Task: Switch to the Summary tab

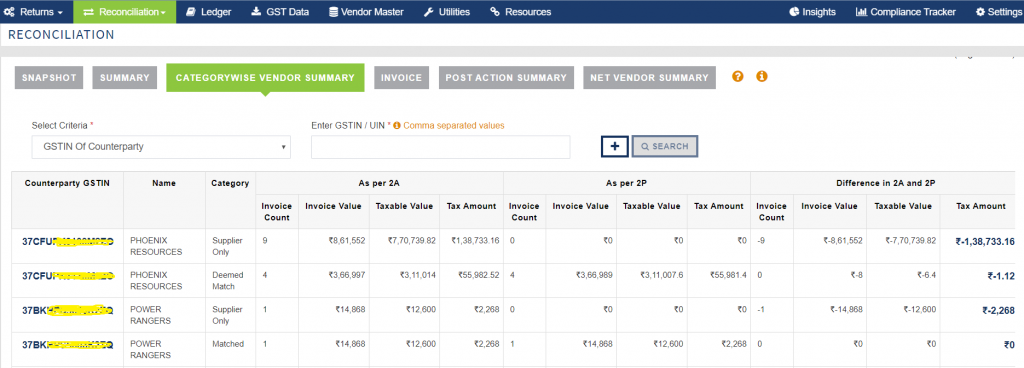Action: pyautogui.click(x=125, y=78)
